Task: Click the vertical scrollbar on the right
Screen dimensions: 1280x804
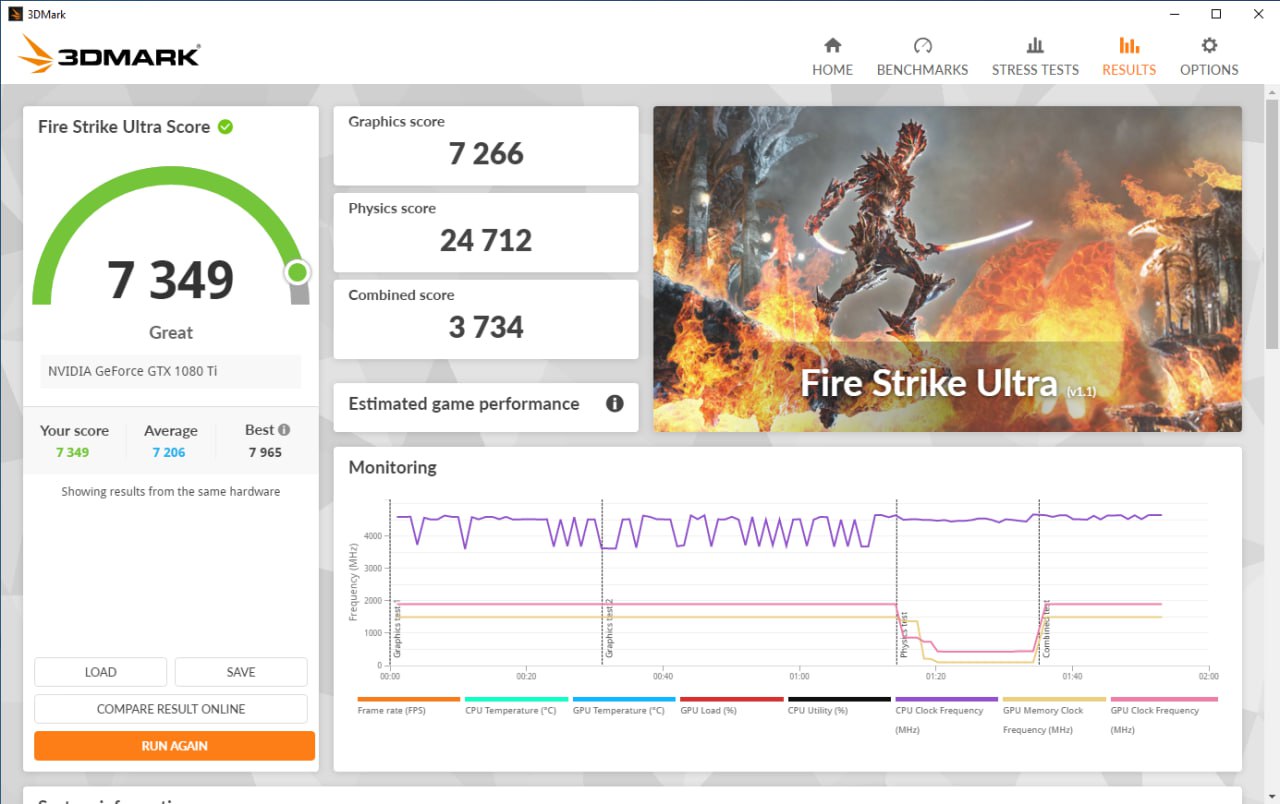Action: [1272, 223]
